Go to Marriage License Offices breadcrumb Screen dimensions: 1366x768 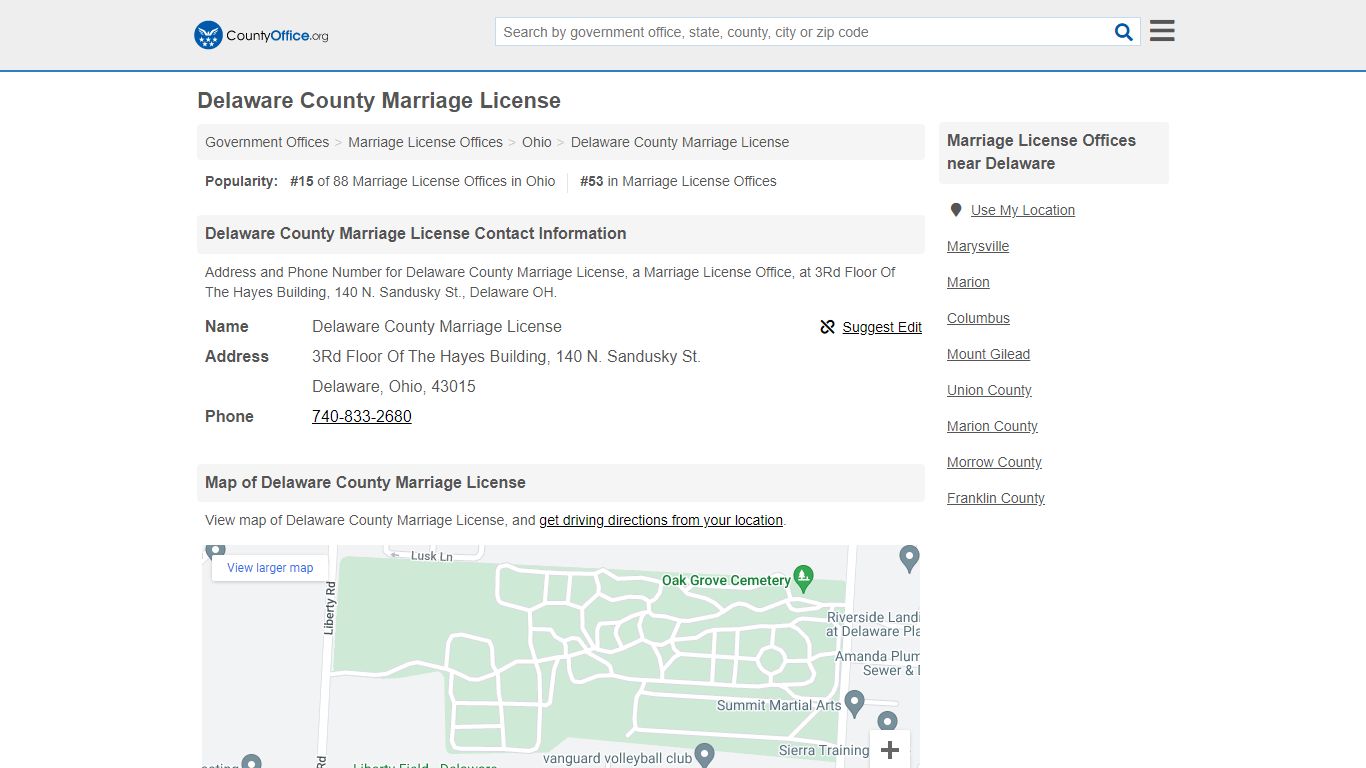pyautogui.click(x=425, y=142)
